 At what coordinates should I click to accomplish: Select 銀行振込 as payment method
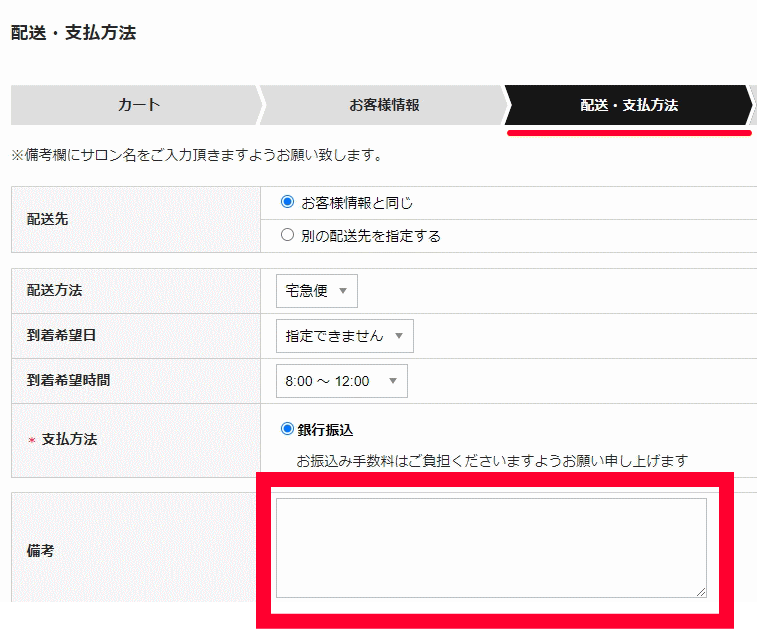tap(288, 429)
